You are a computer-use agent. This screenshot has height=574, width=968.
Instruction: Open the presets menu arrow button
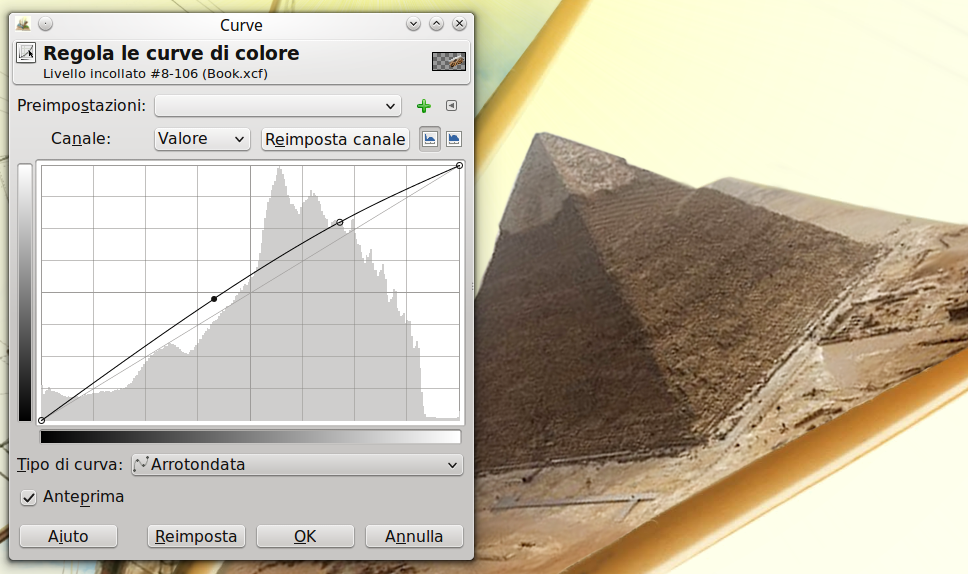pyautogui.click(x=452, y=106)
